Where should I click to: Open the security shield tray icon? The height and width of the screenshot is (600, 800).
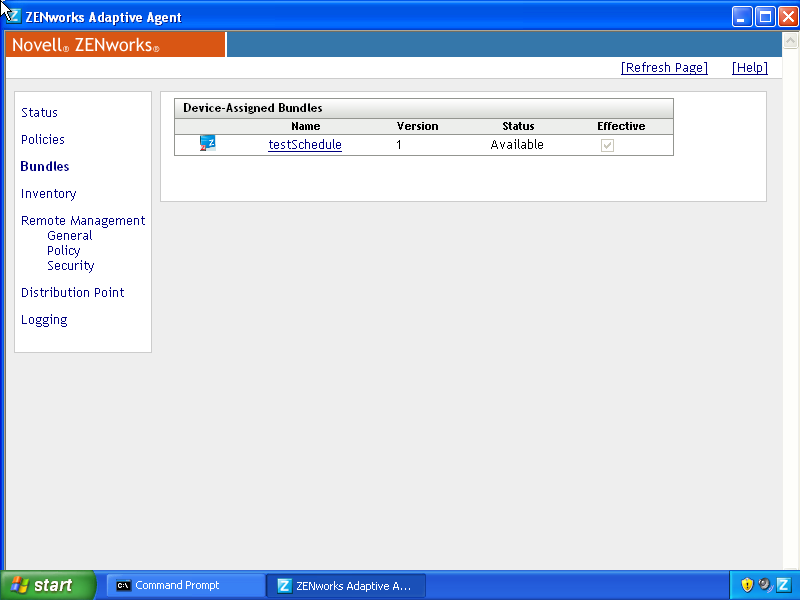tap(747, 585)
